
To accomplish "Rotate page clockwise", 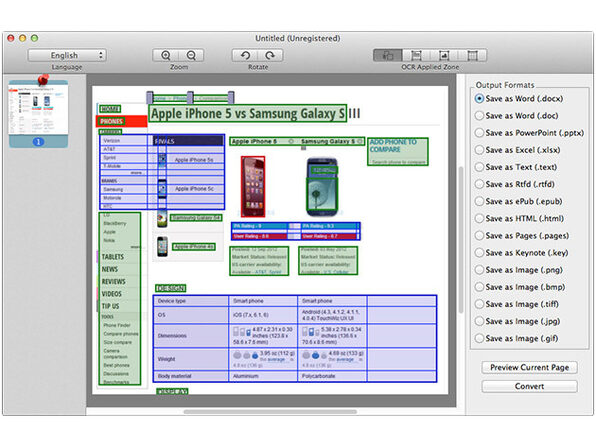I will pos(270,55).
